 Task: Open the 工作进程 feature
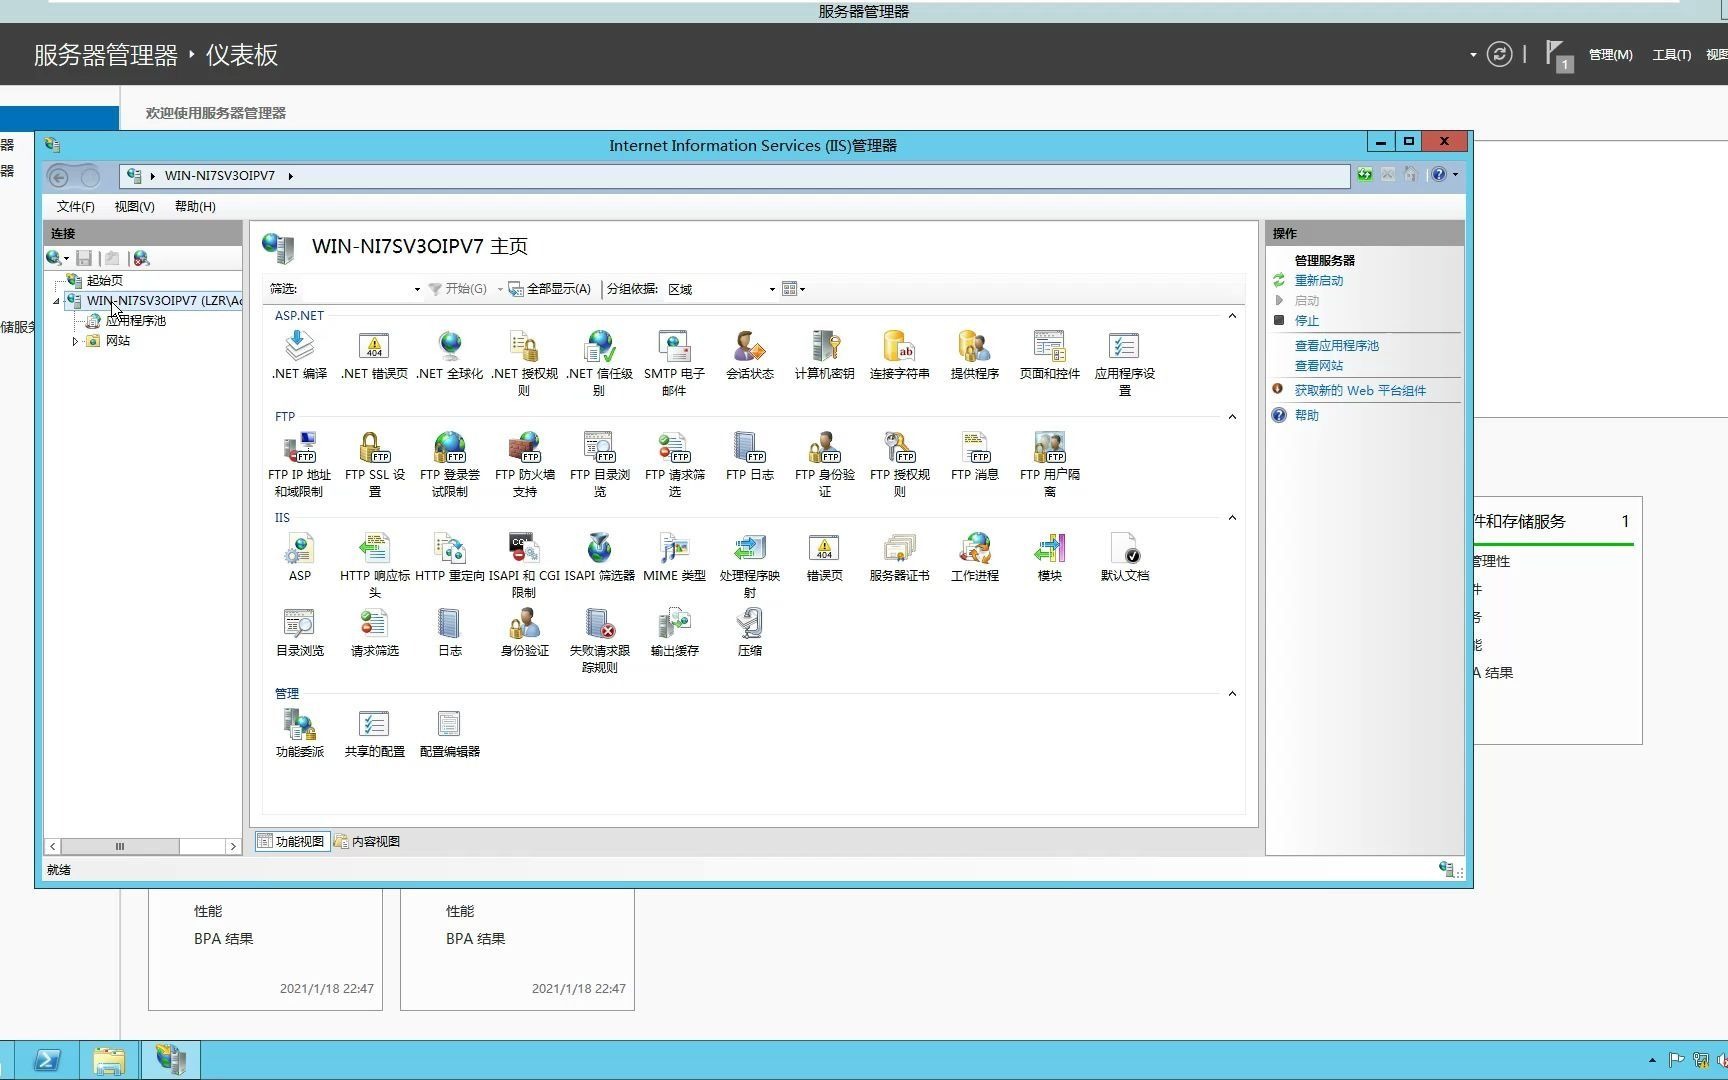pyautogui.click(x=974, y=558)
